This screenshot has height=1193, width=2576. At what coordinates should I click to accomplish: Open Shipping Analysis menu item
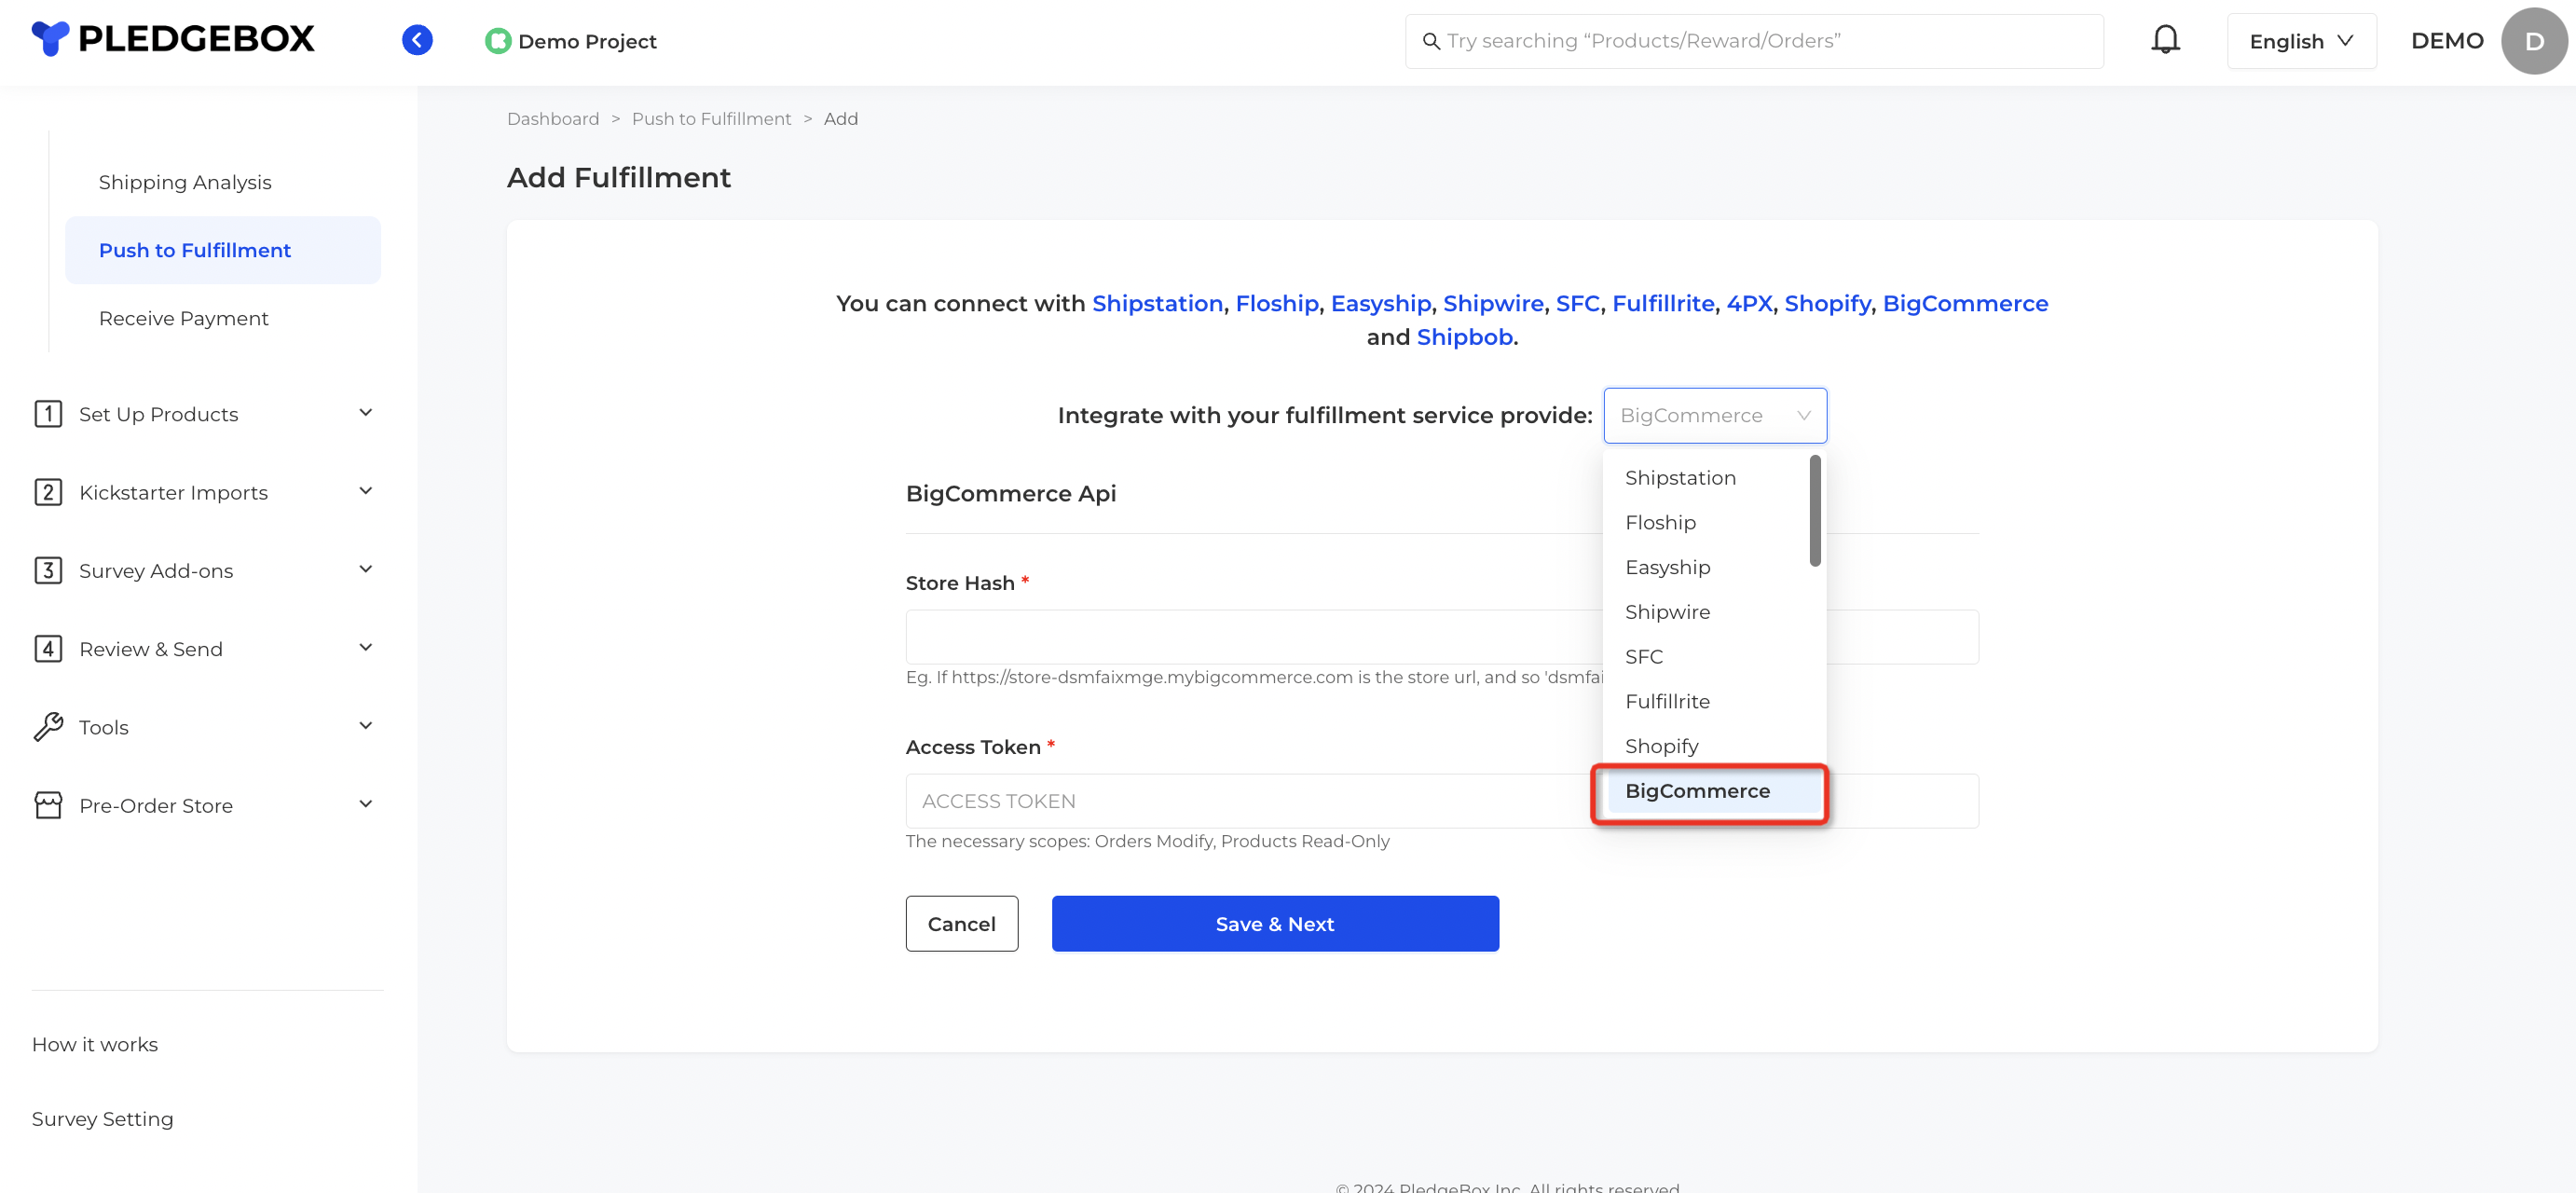pos(185,182)
